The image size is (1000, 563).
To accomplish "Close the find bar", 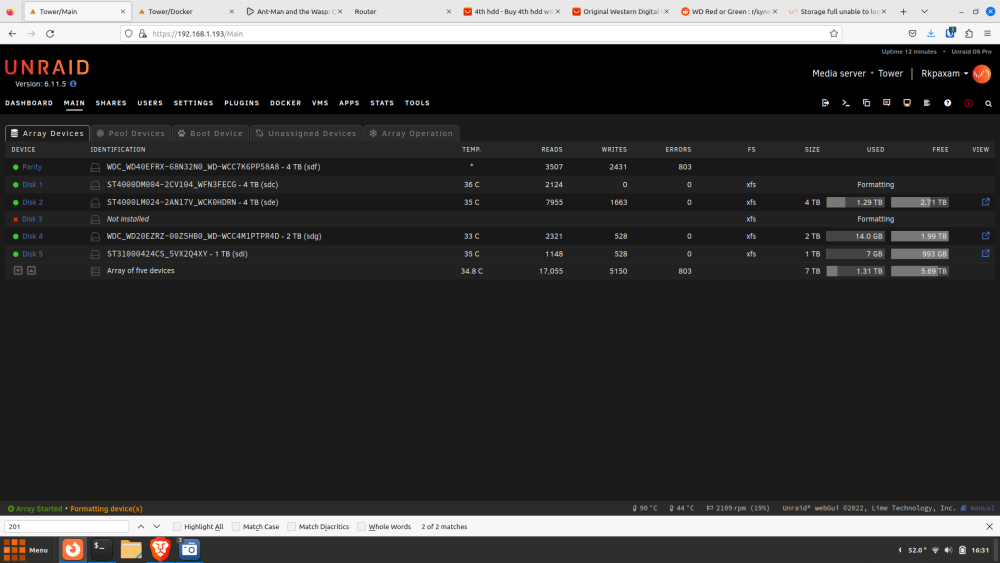I will 989,527.
